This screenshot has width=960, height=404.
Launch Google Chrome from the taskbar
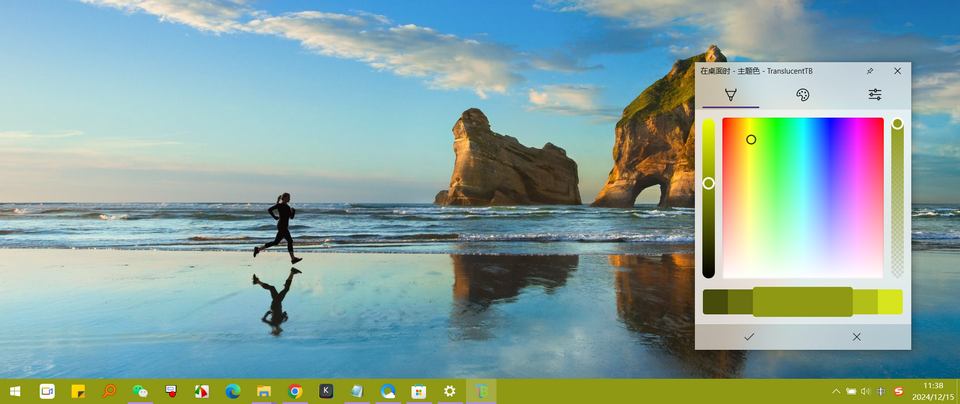[295, 391]
